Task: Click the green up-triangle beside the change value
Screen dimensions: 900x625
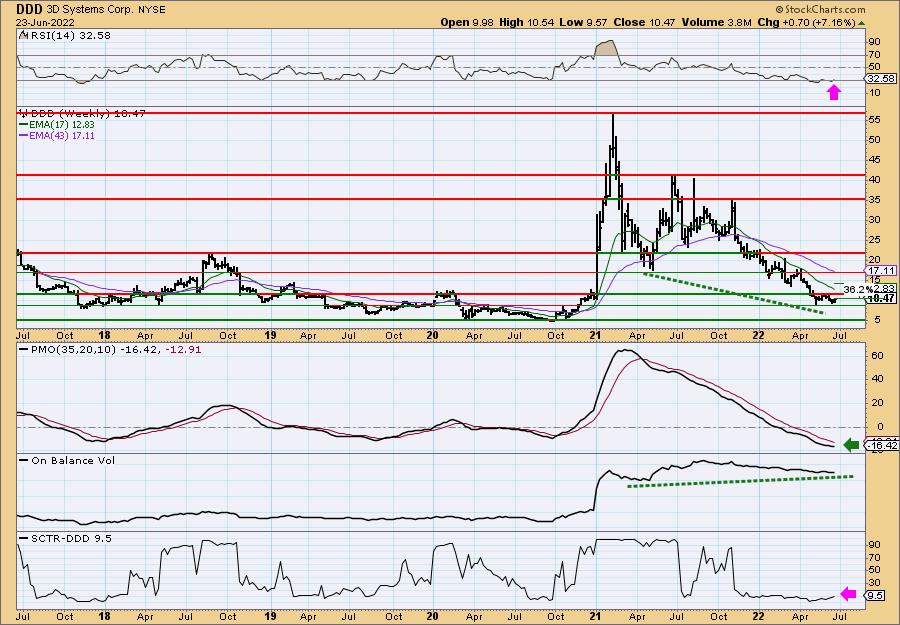Action: click(861, 23)
